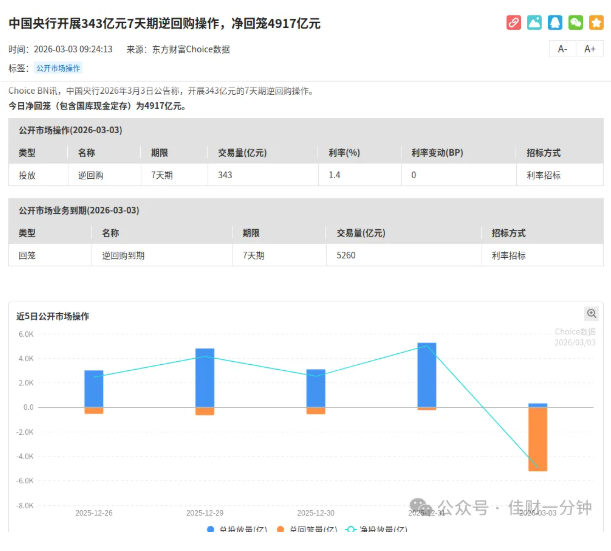
Task: Decrease font size with A- button
Action: click(x=562, y=49)
